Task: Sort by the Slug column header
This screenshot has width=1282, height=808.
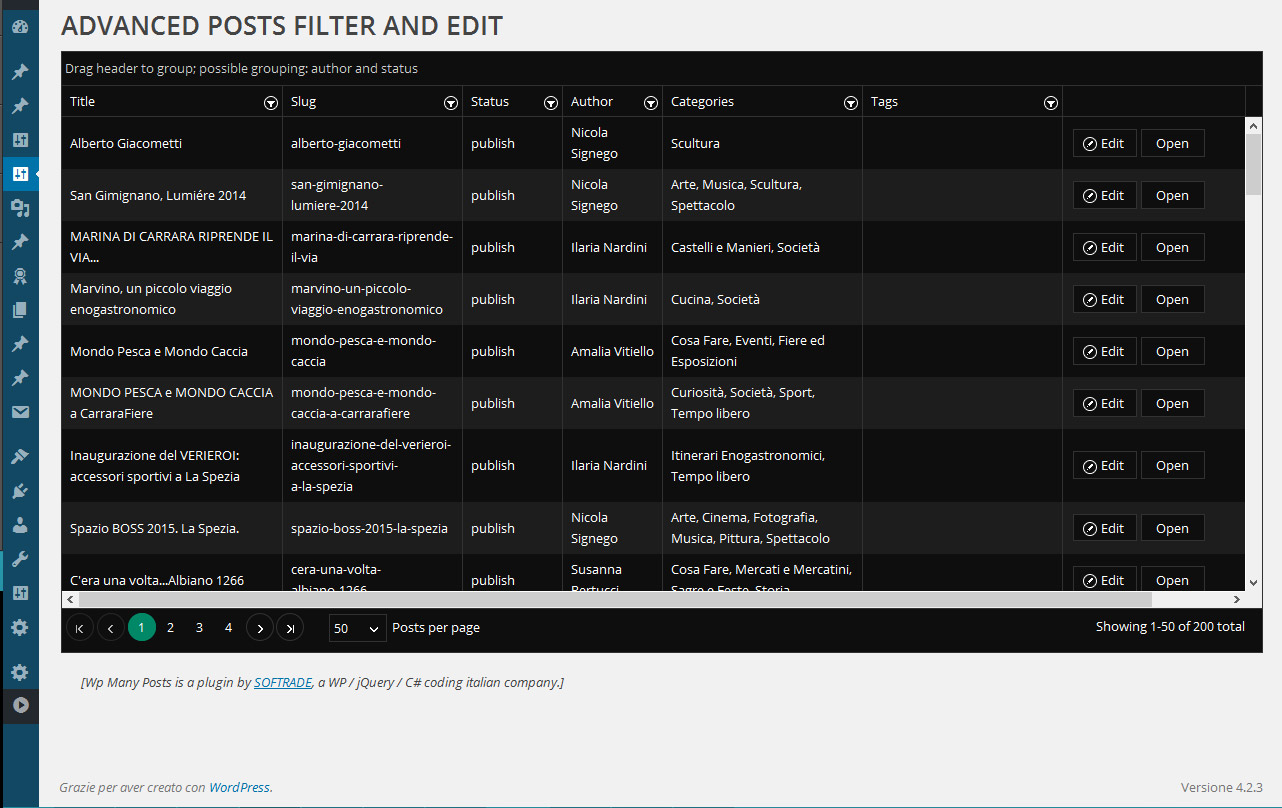Action: pyautogui.click(x=303, y=101)
